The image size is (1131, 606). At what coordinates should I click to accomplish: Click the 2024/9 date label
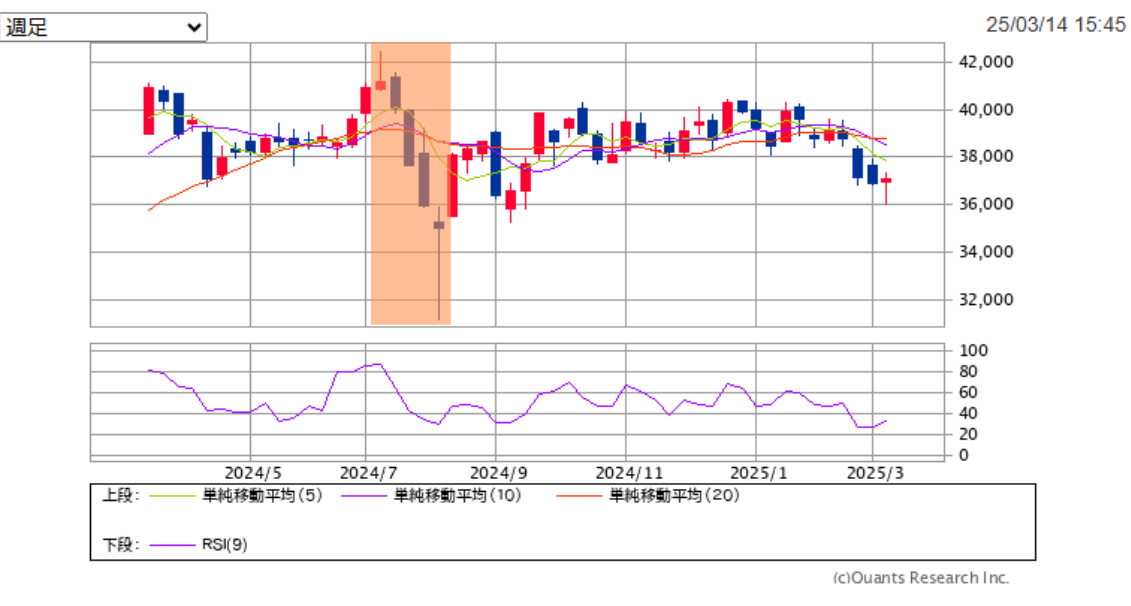click(498, 473)
